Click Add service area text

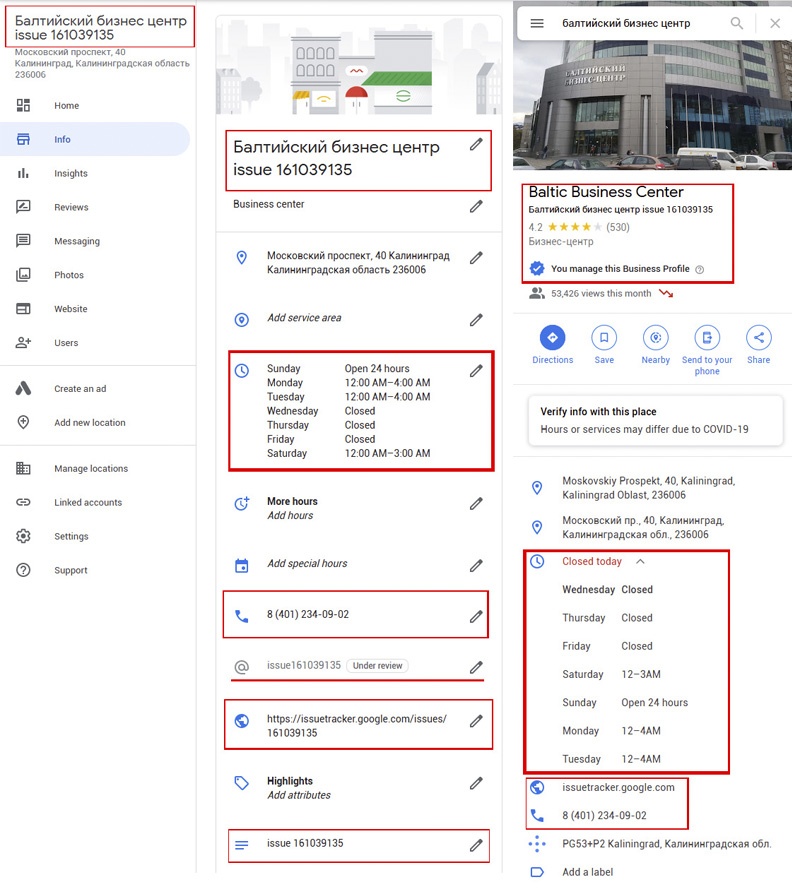click(x=304, y=318)
